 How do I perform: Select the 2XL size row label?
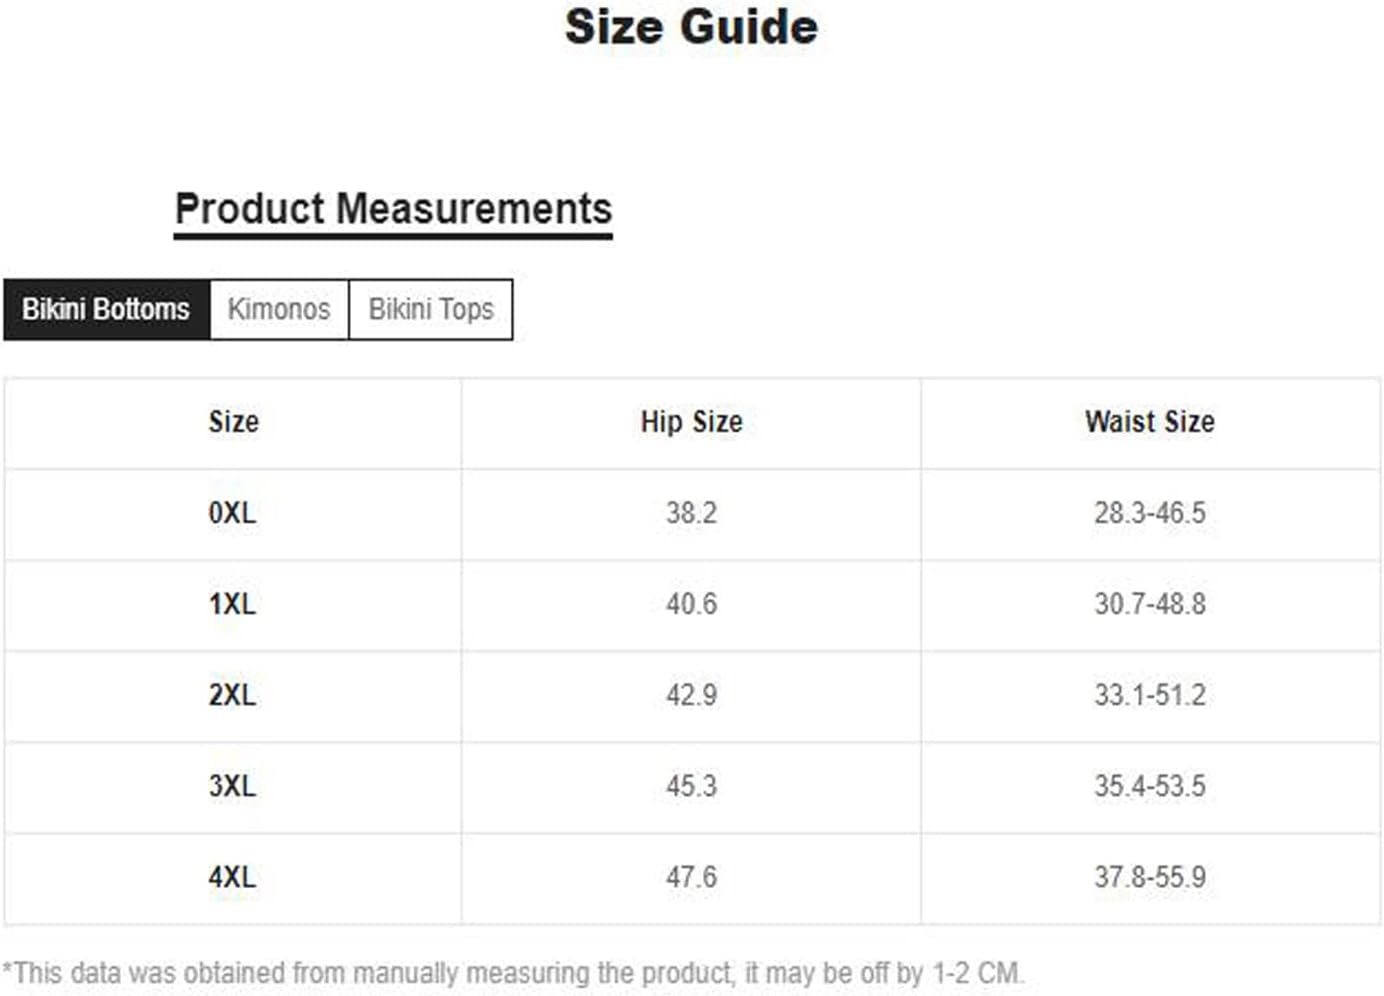click(x=232, y=695)
